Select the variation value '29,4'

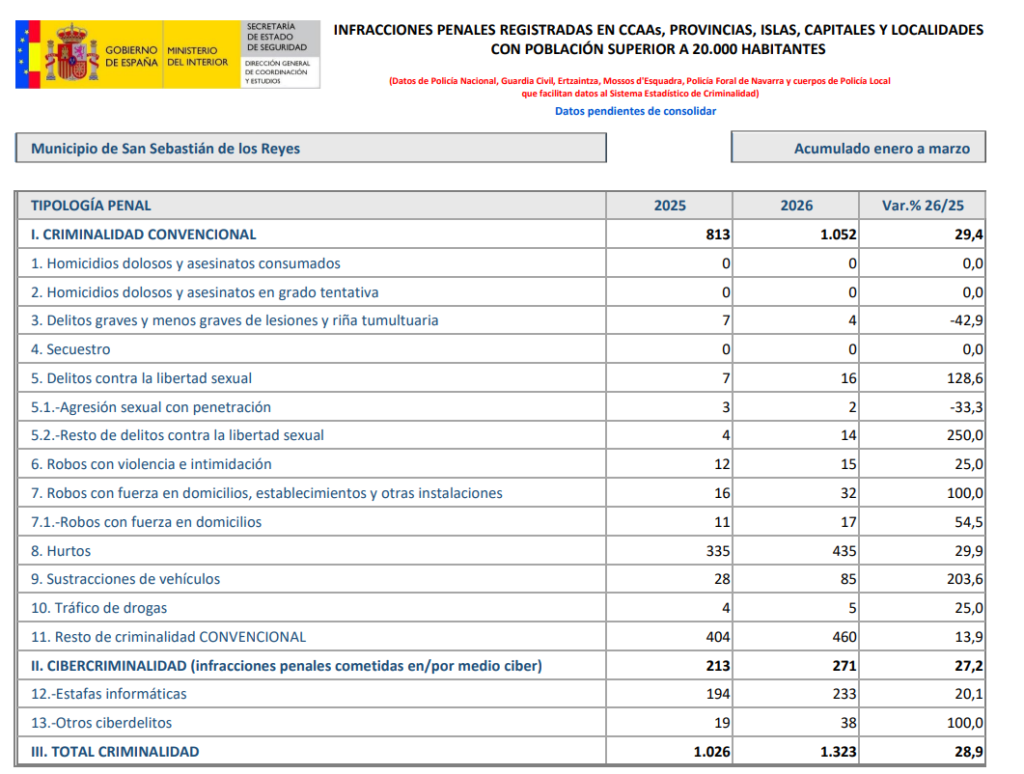(x=969, y=234)
